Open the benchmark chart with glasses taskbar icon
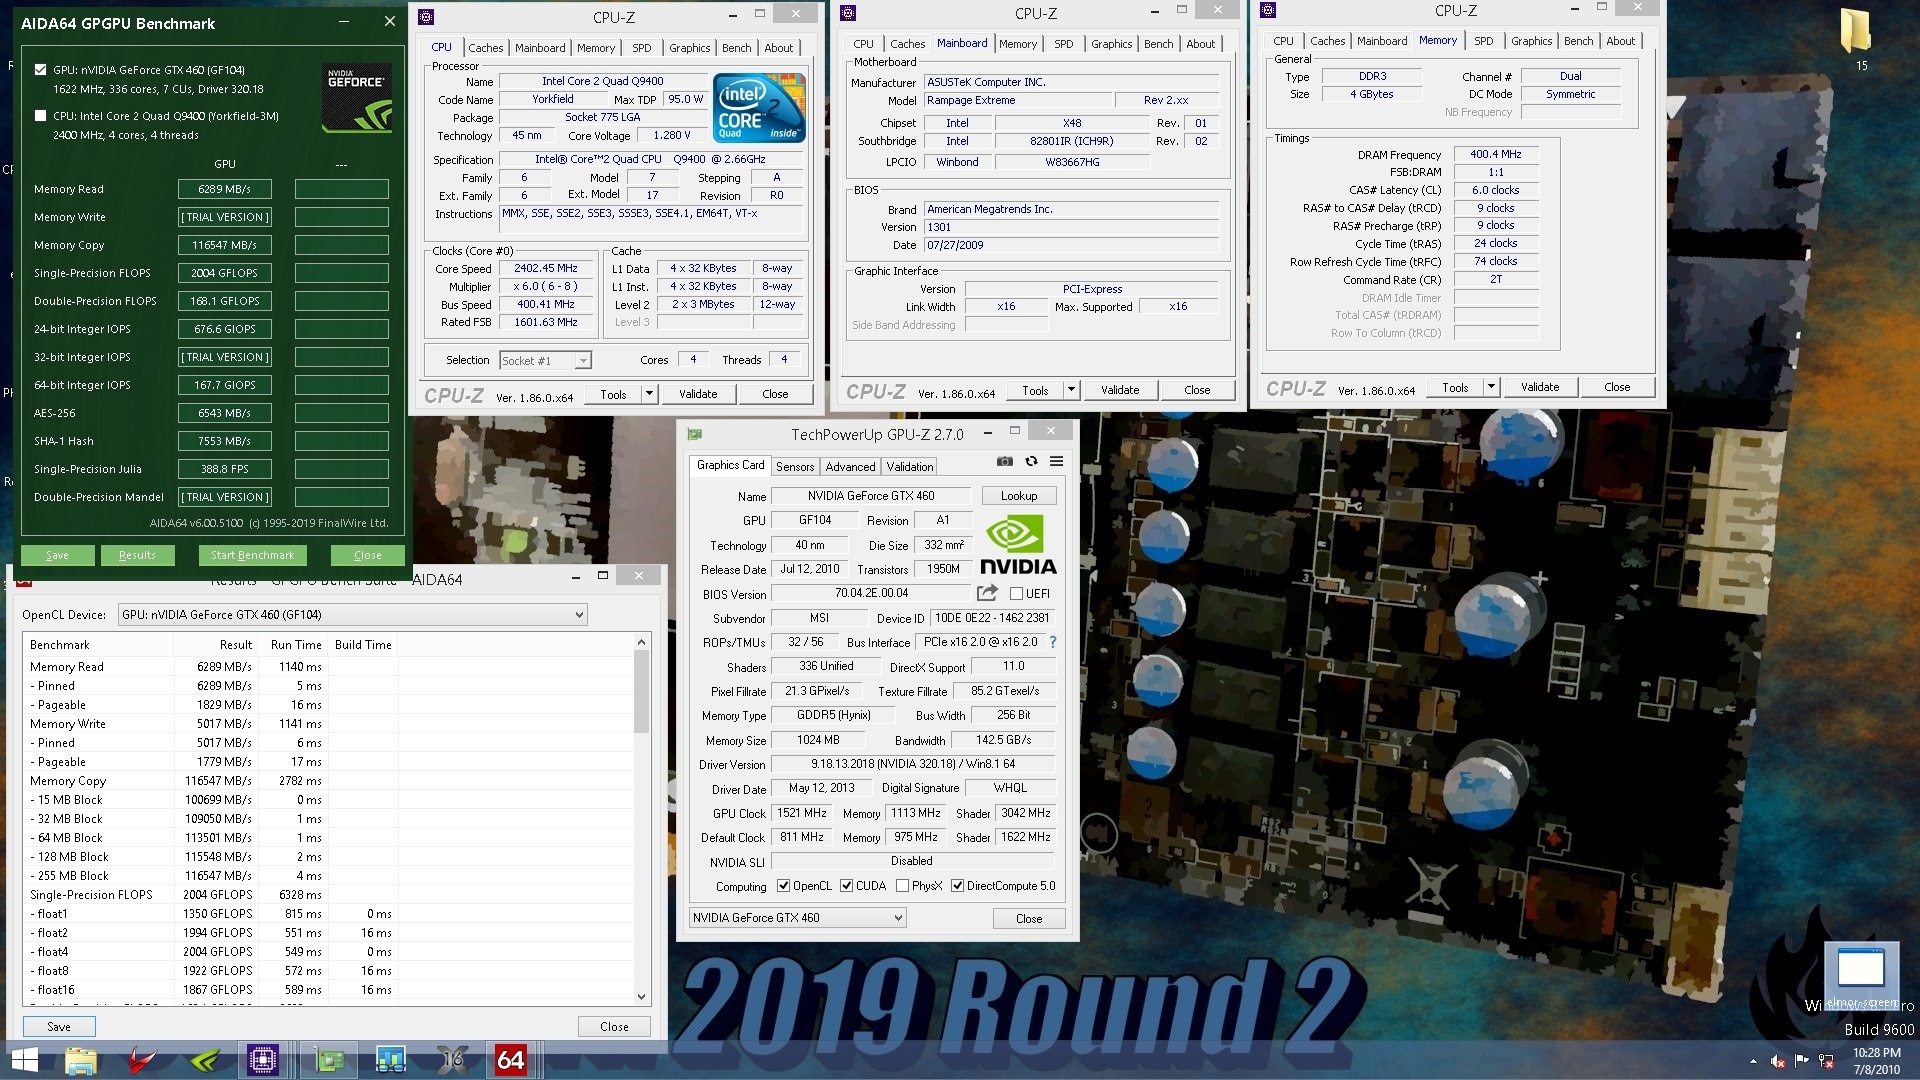This screenshot has height=1080, width=1920. (x=390, y=1060)
